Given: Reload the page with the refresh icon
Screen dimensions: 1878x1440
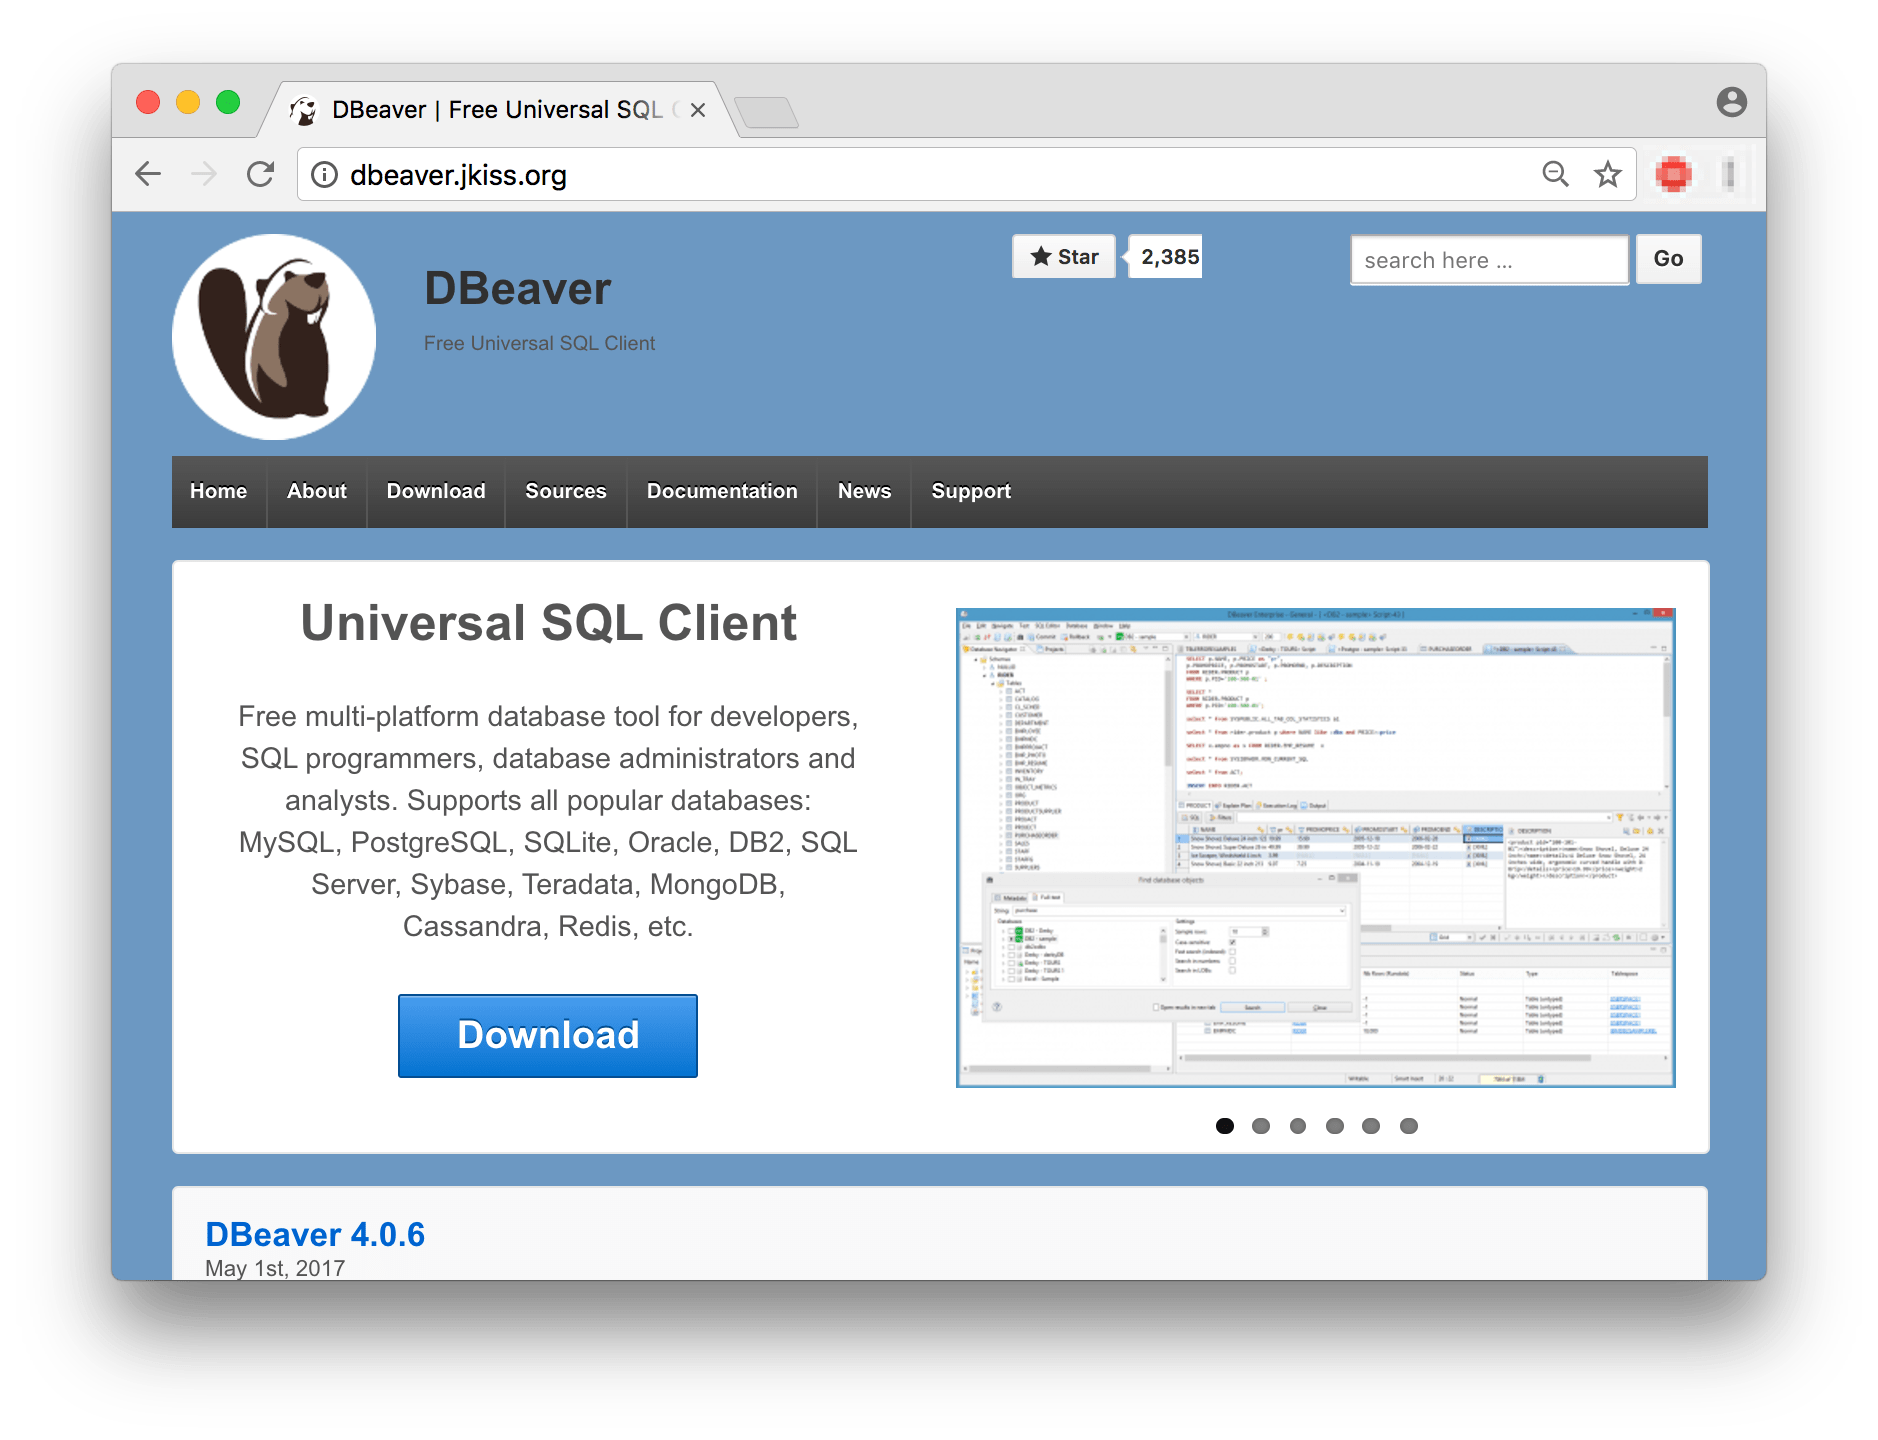Looking at the screenshot, I should (x=261, y=174).
